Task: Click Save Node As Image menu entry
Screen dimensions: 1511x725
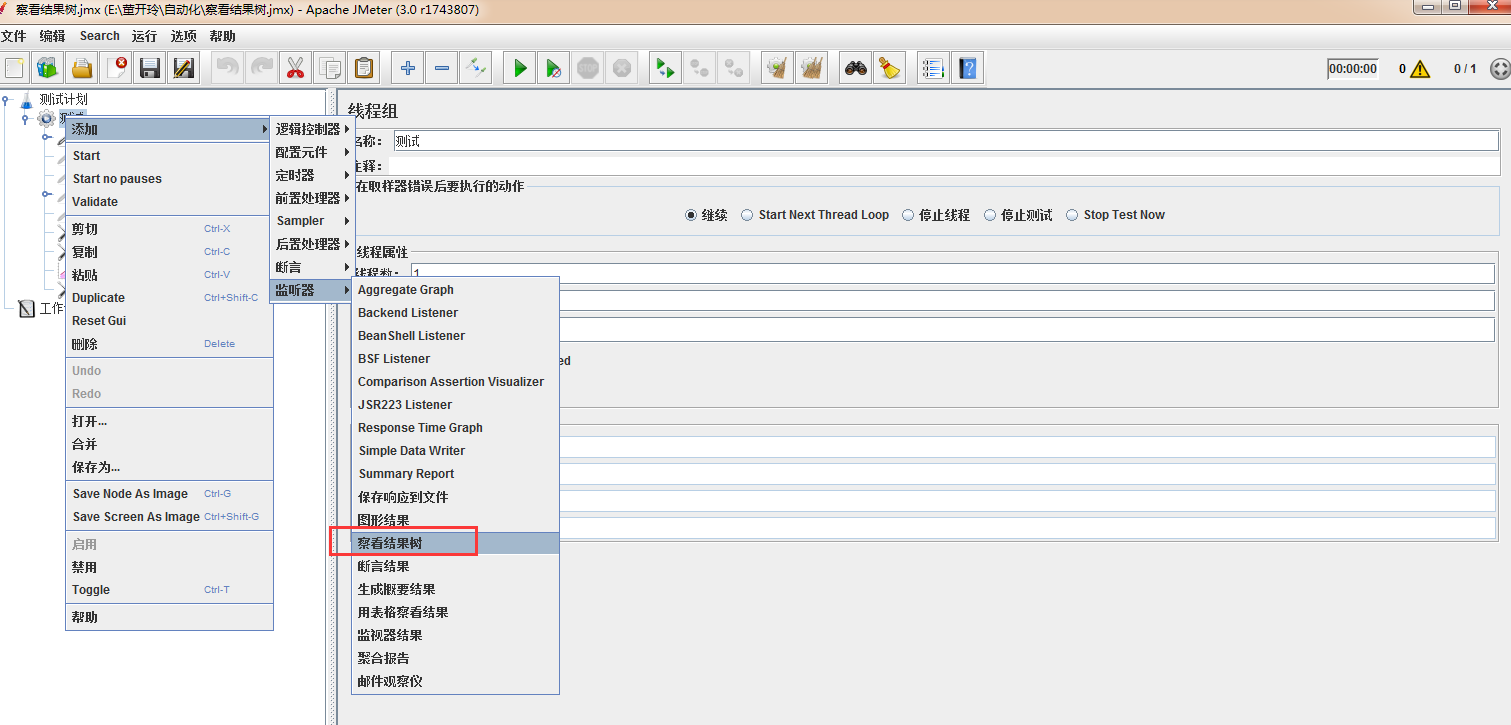Action: coord(169,494)
